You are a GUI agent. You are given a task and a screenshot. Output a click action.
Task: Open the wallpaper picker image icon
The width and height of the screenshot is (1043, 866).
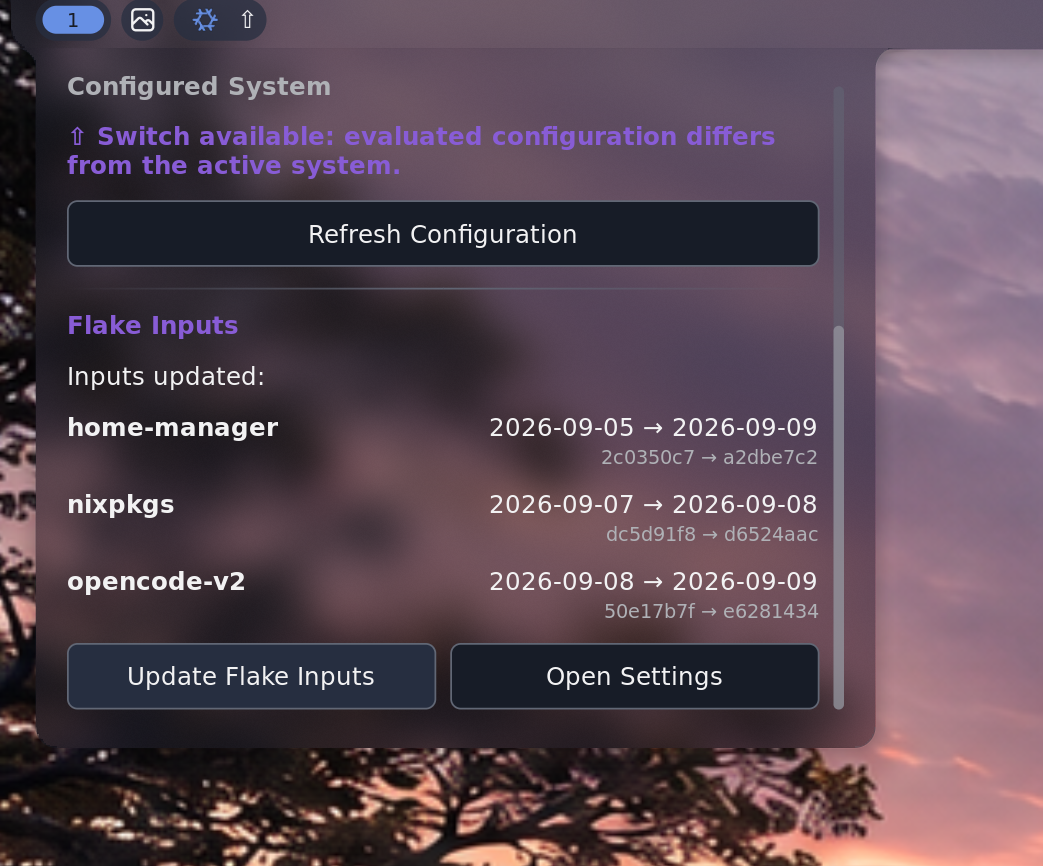click(x=142, y=20)
